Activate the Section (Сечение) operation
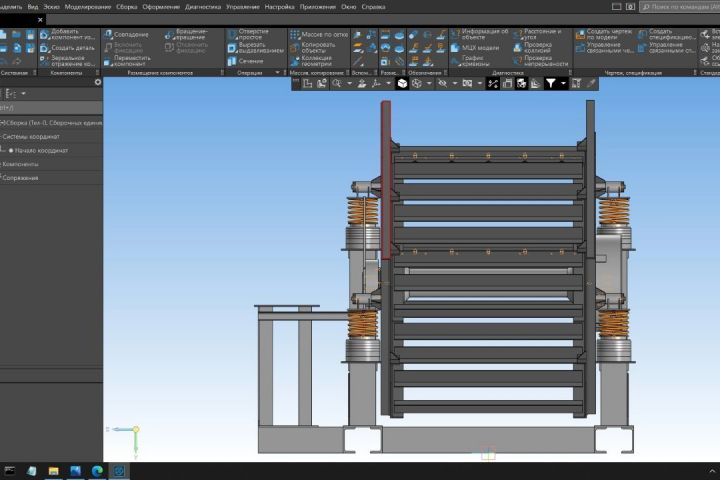Image resolution: width=720 pixels, height=480 pixels. 250,61
